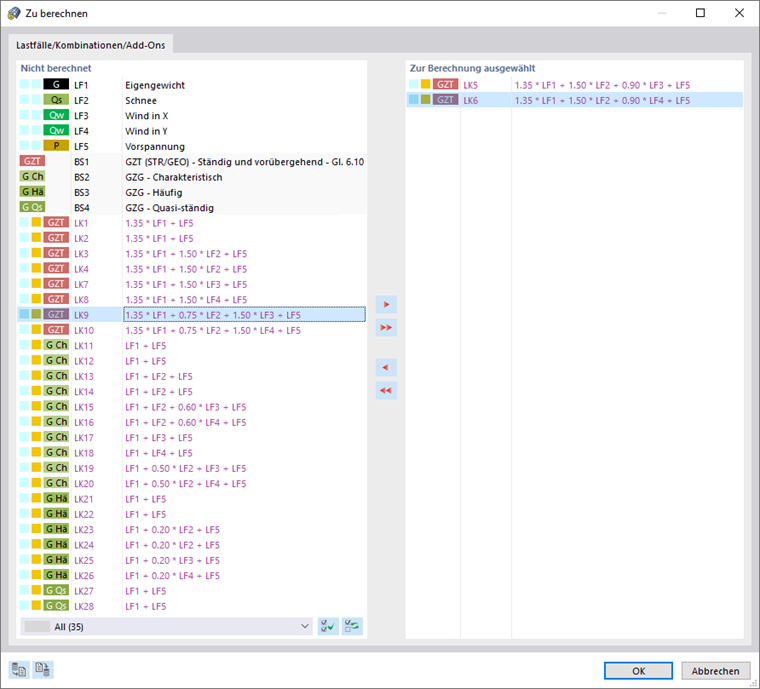Click the G Ch badge of BS2
760x689 pixels.
click(x=32, y=176)
